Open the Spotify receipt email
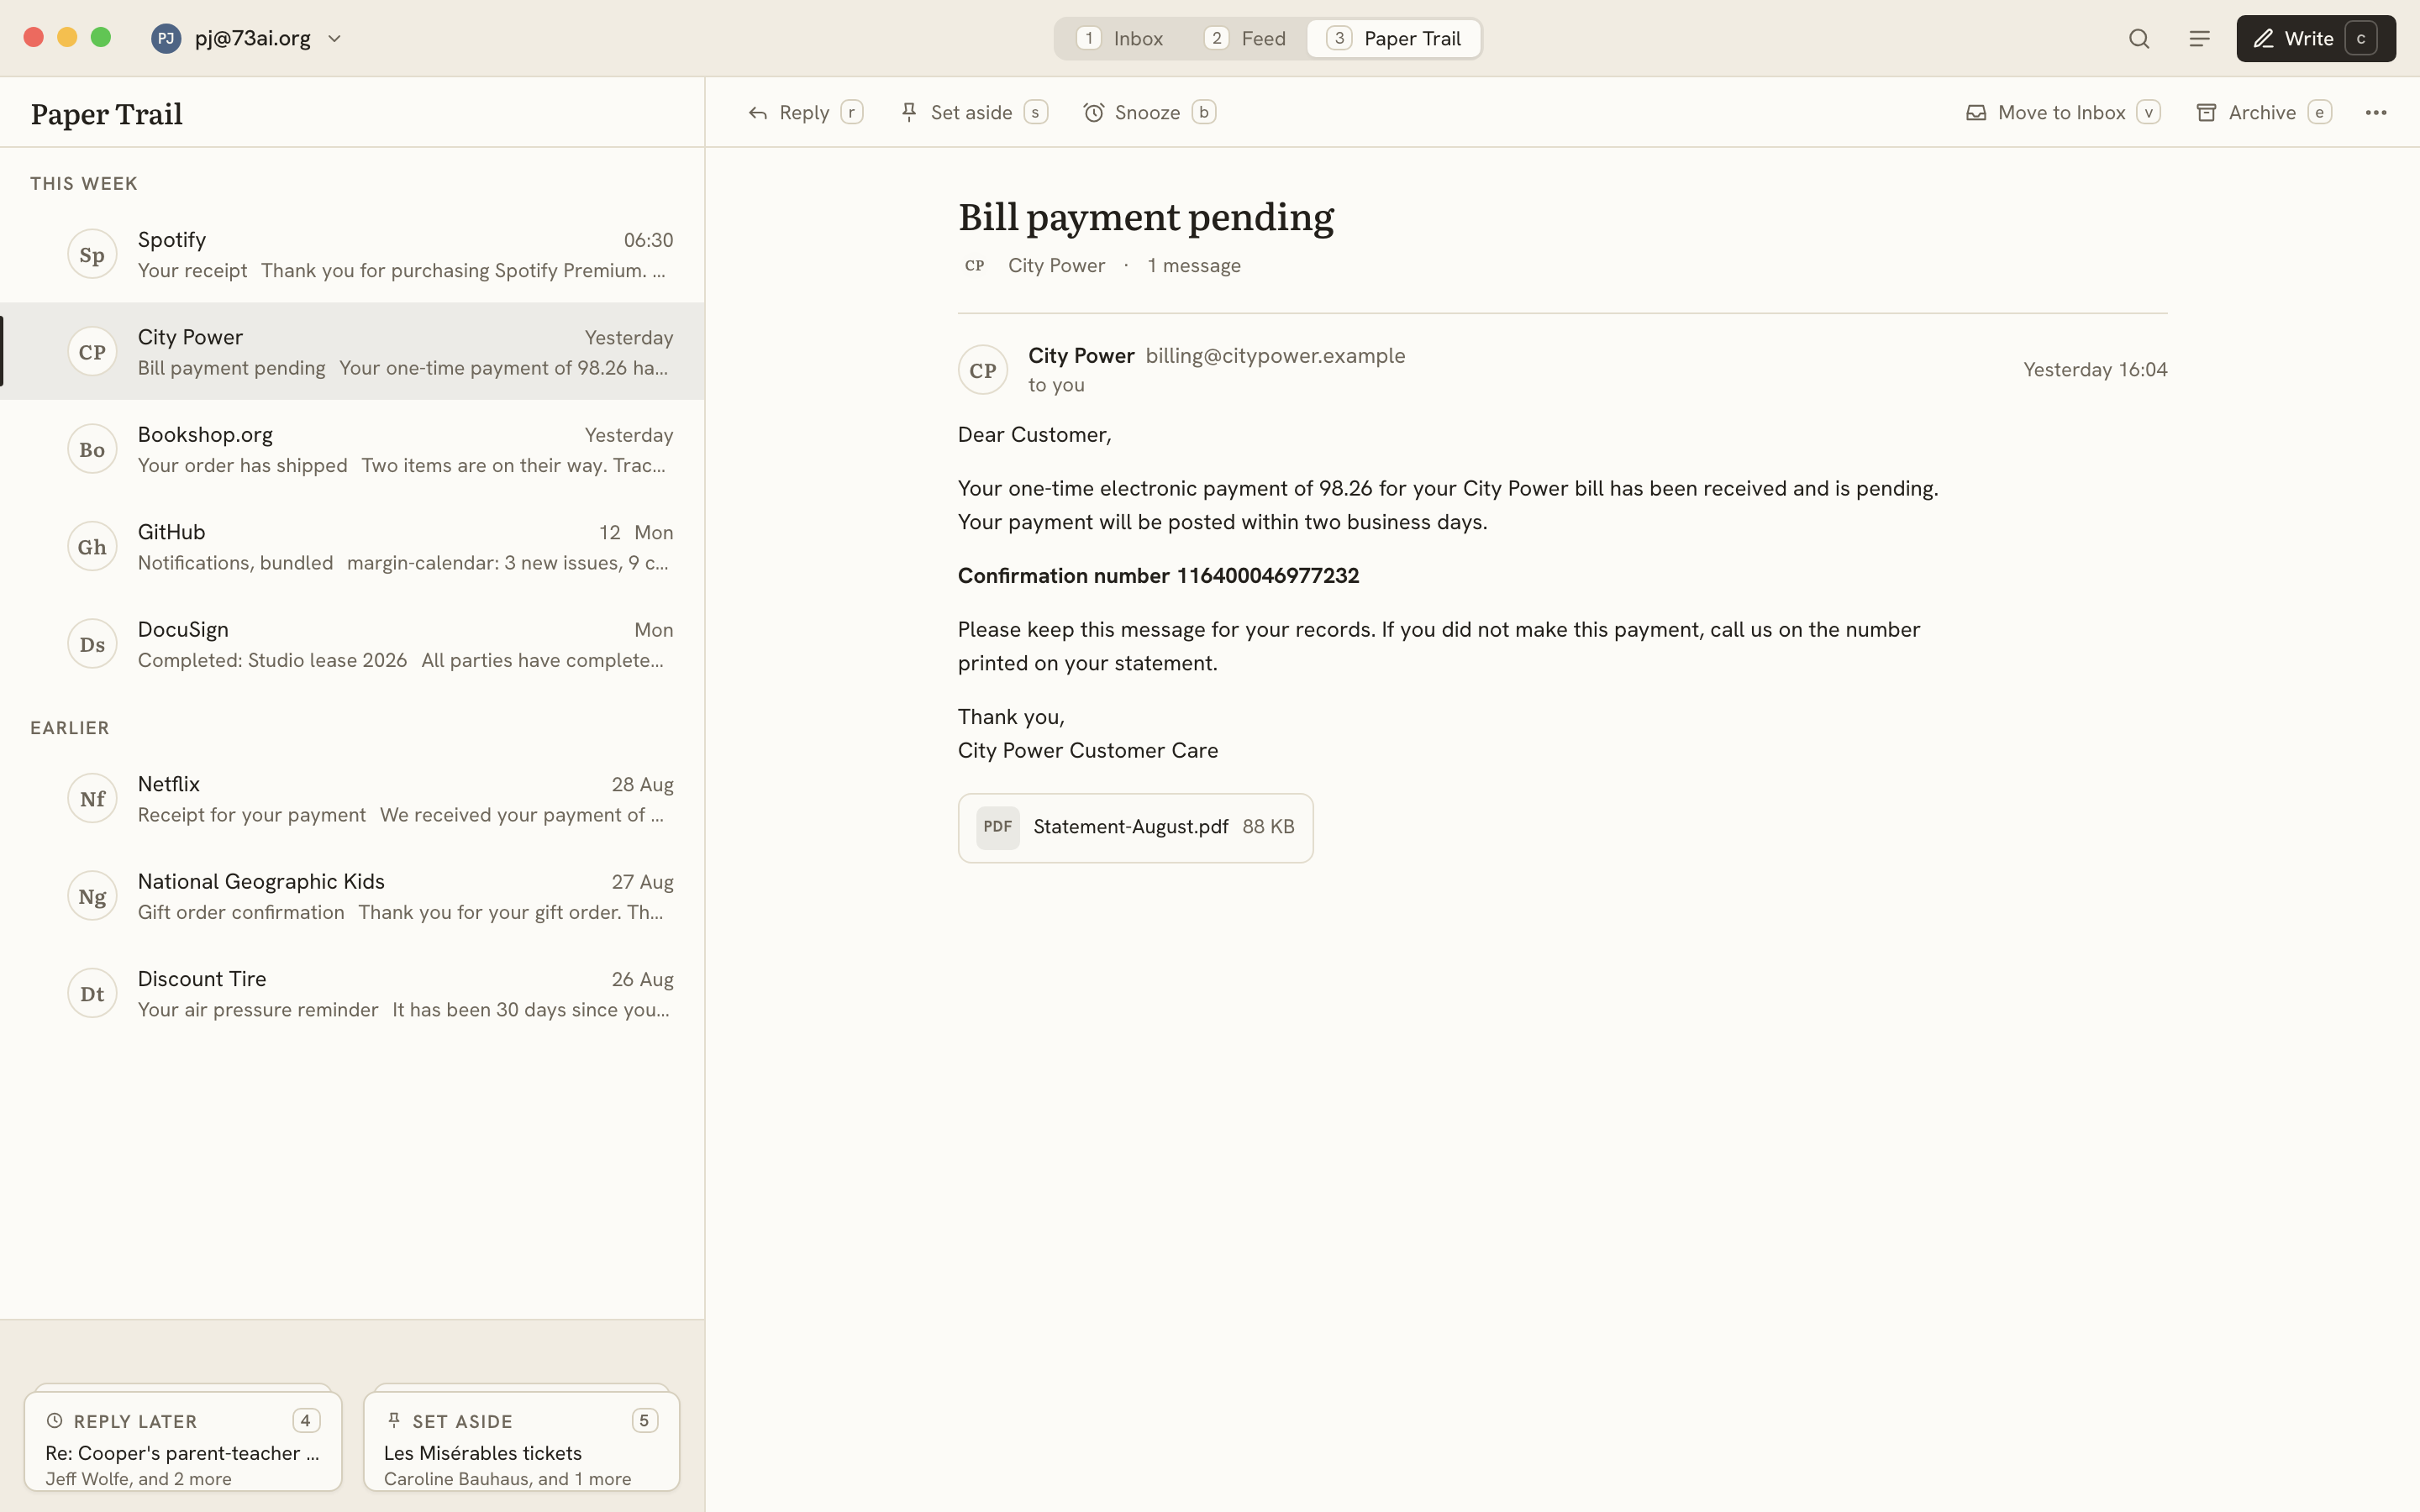 pos(352,254)
